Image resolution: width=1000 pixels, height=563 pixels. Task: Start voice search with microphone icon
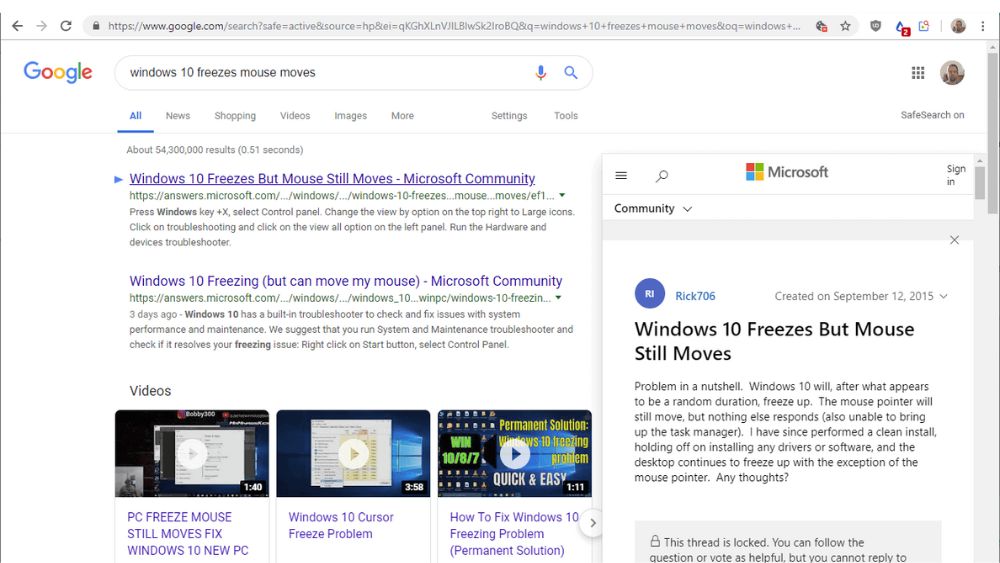coord(541,72)
